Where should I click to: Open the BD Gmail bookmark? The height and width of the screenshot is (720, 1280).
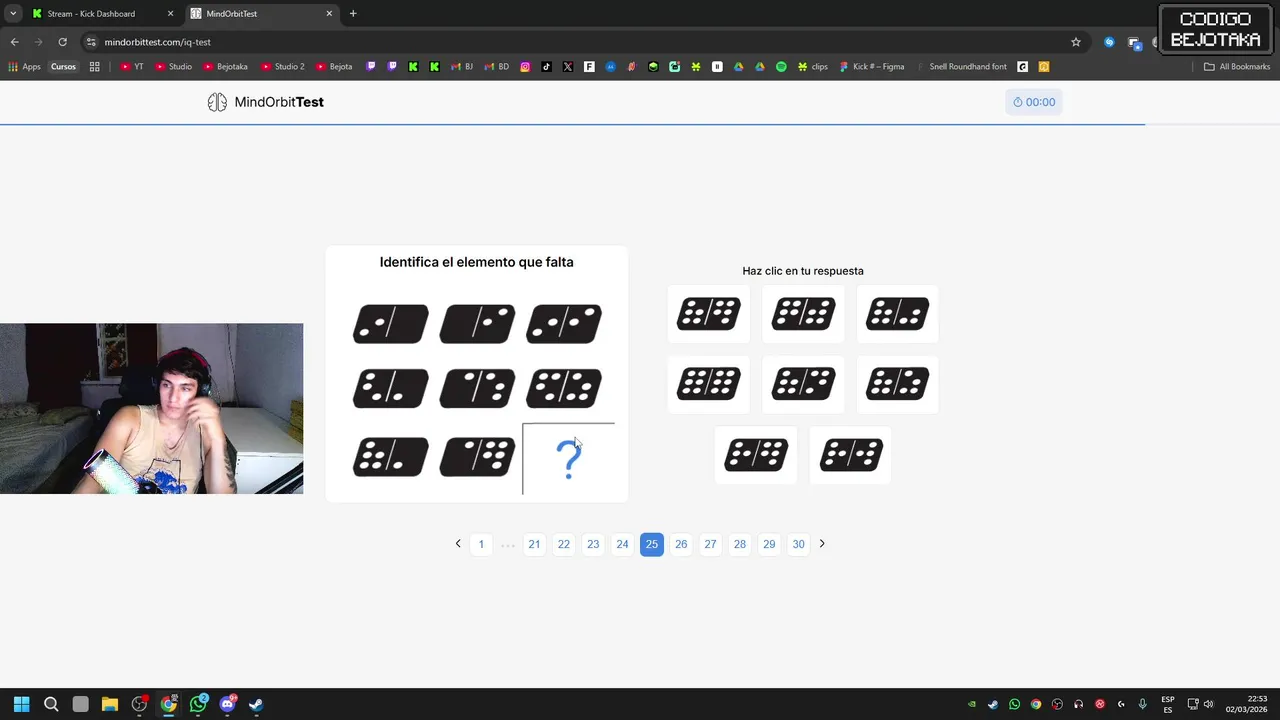[x=497, y=67]
